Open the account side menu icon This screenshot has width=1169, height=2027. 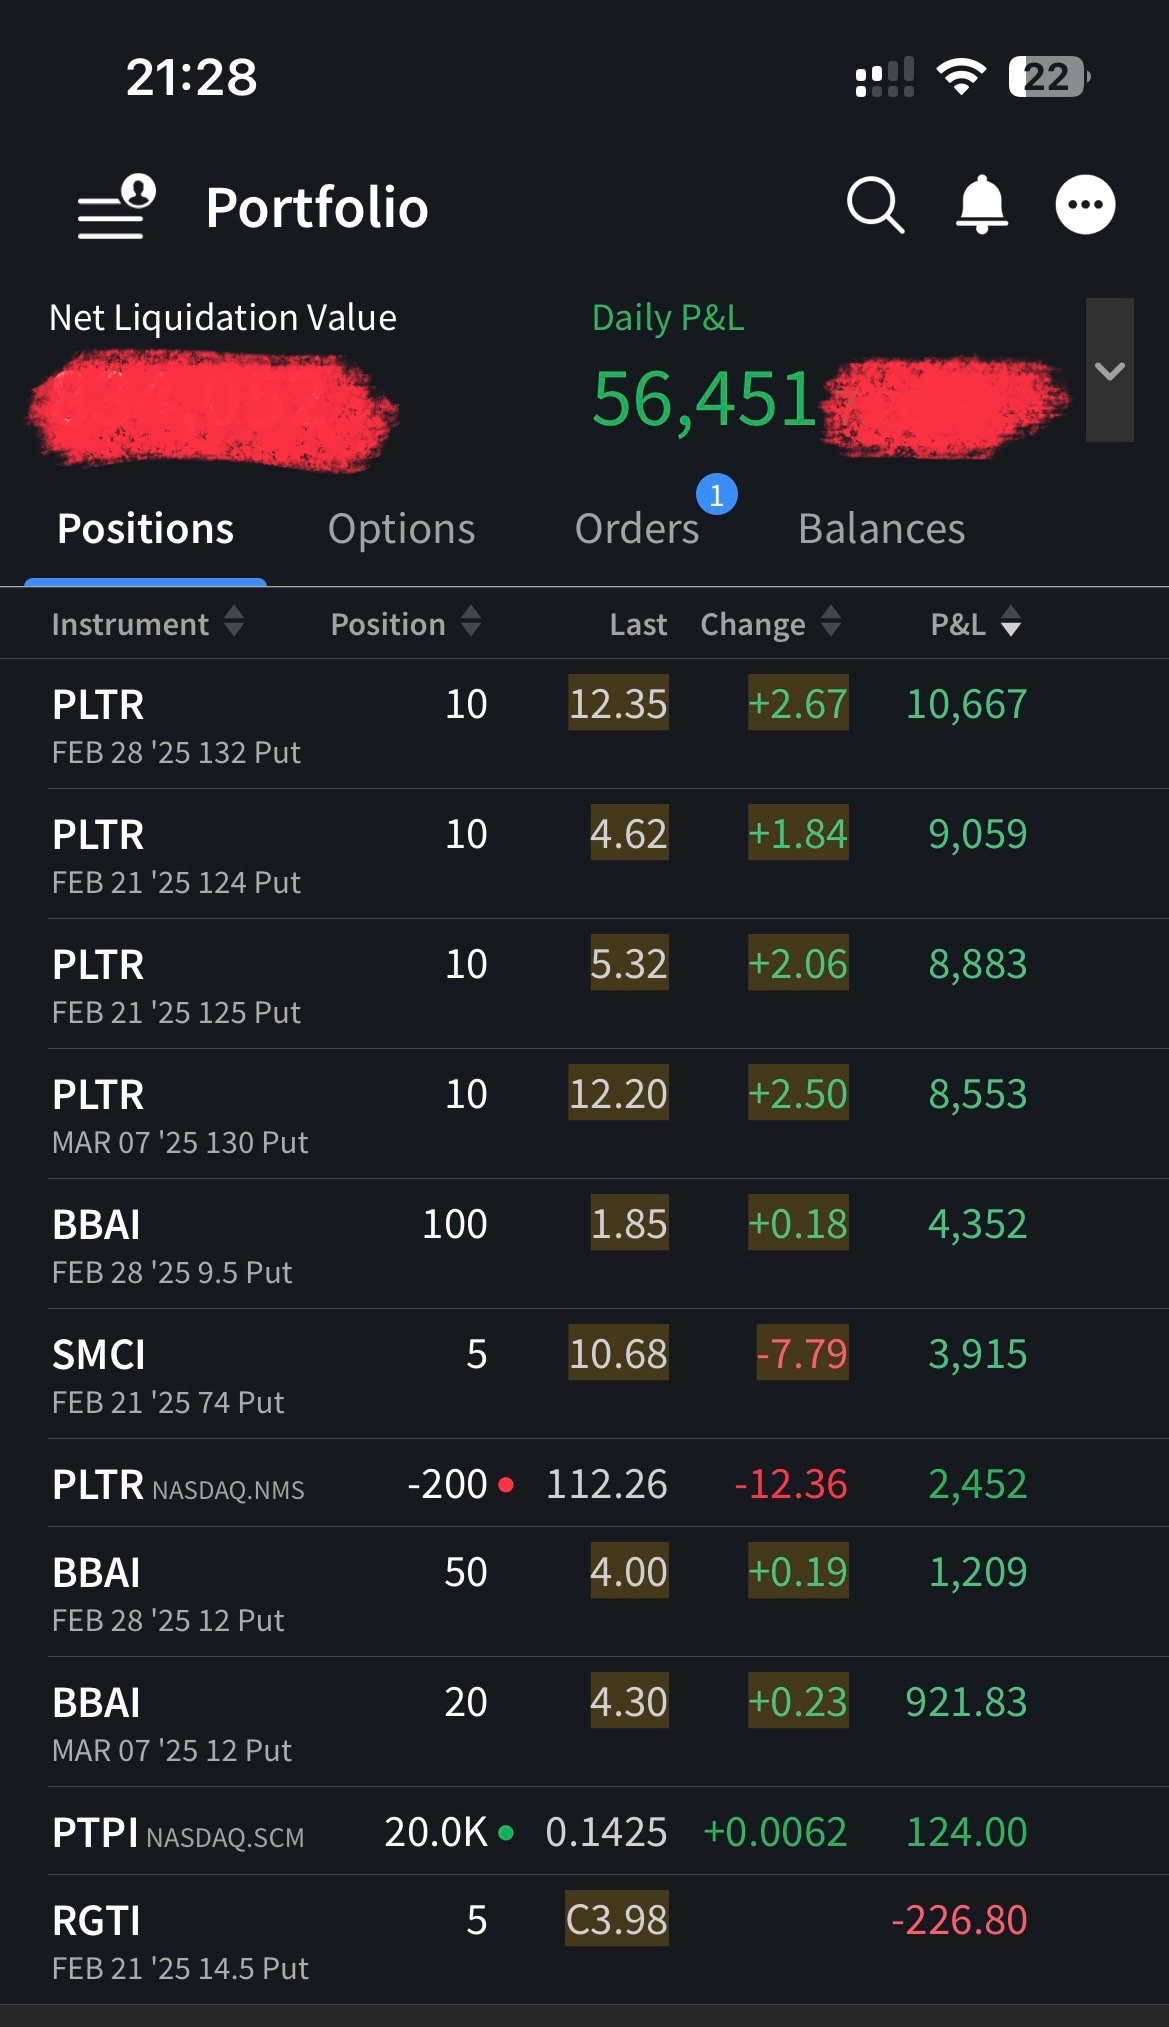[116, 207]
